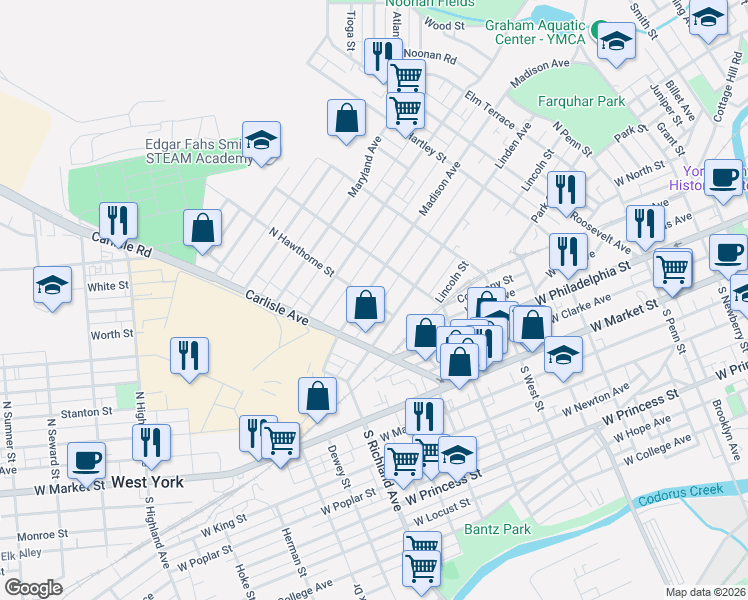The image size is (748, 600).
Task: Click the W College Ave label
Action: [657, 450]
